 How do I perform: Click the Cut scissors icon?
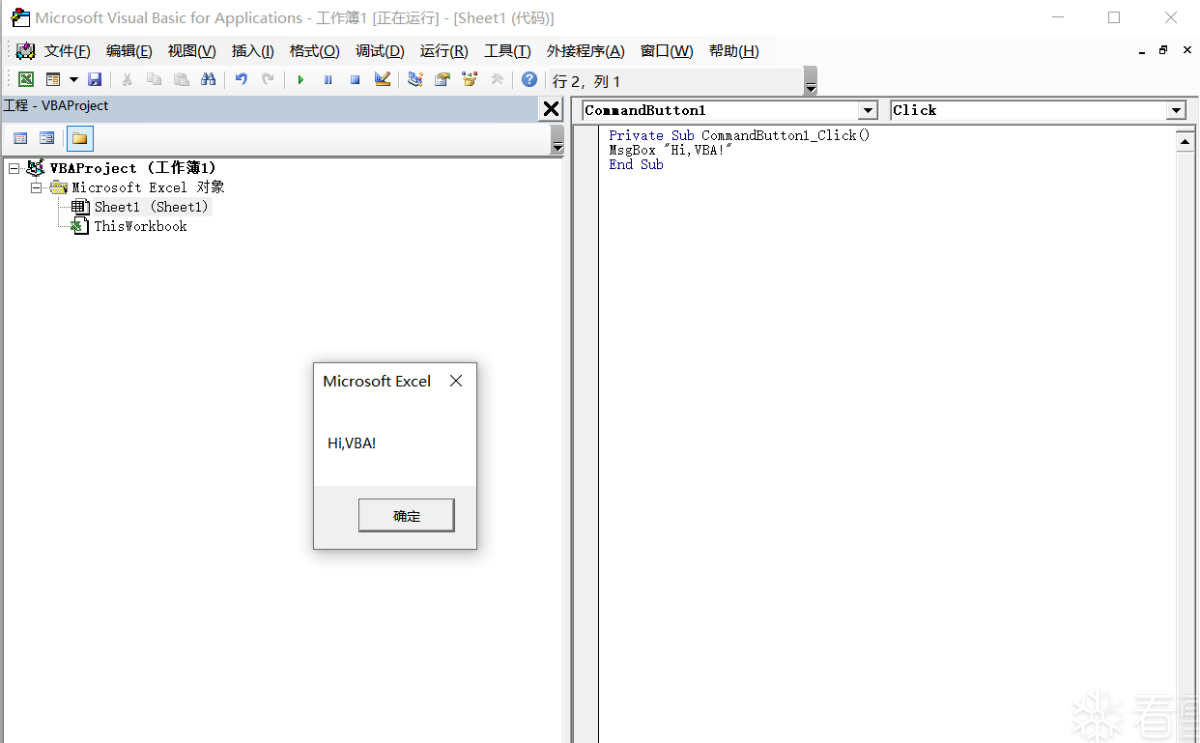[127, 80]
